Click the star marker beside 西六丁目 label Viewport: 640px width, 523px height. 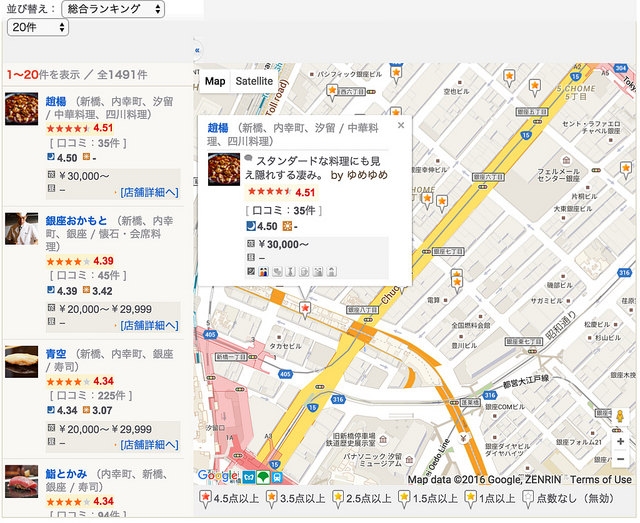tap(332, 92)
